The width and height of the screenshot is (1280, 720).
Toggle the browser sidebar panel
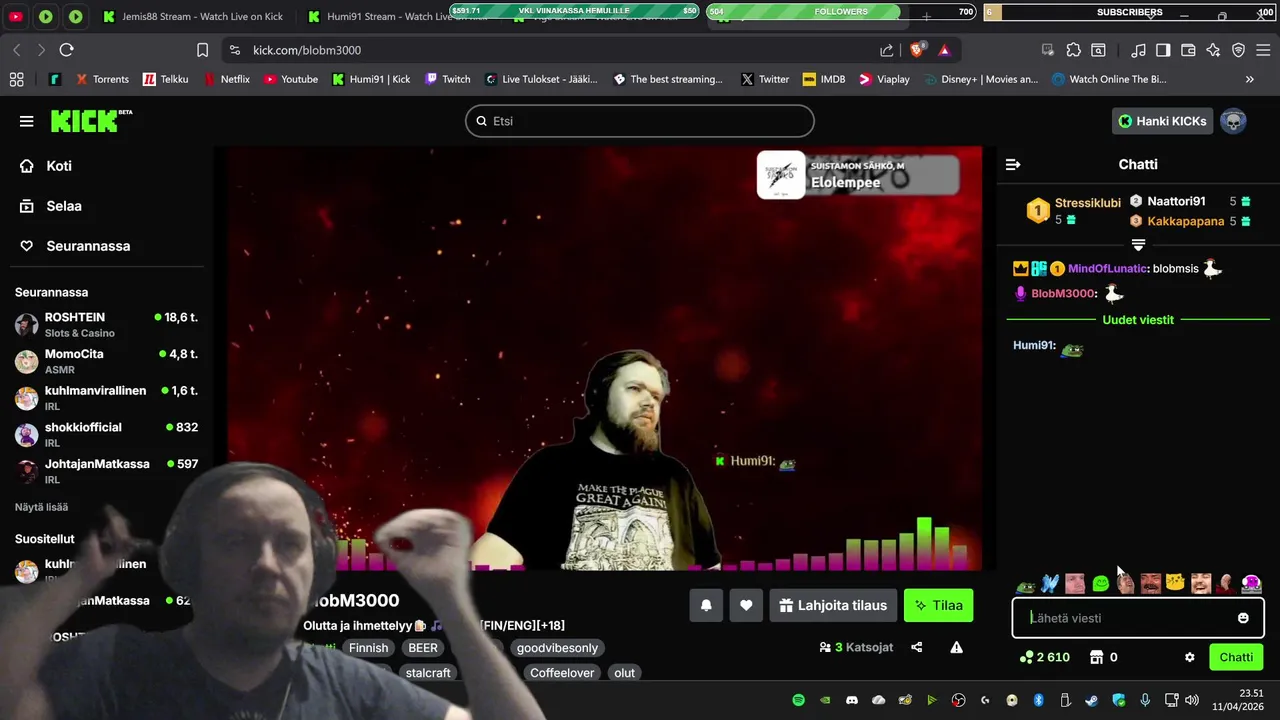(x=1163, y=50)
